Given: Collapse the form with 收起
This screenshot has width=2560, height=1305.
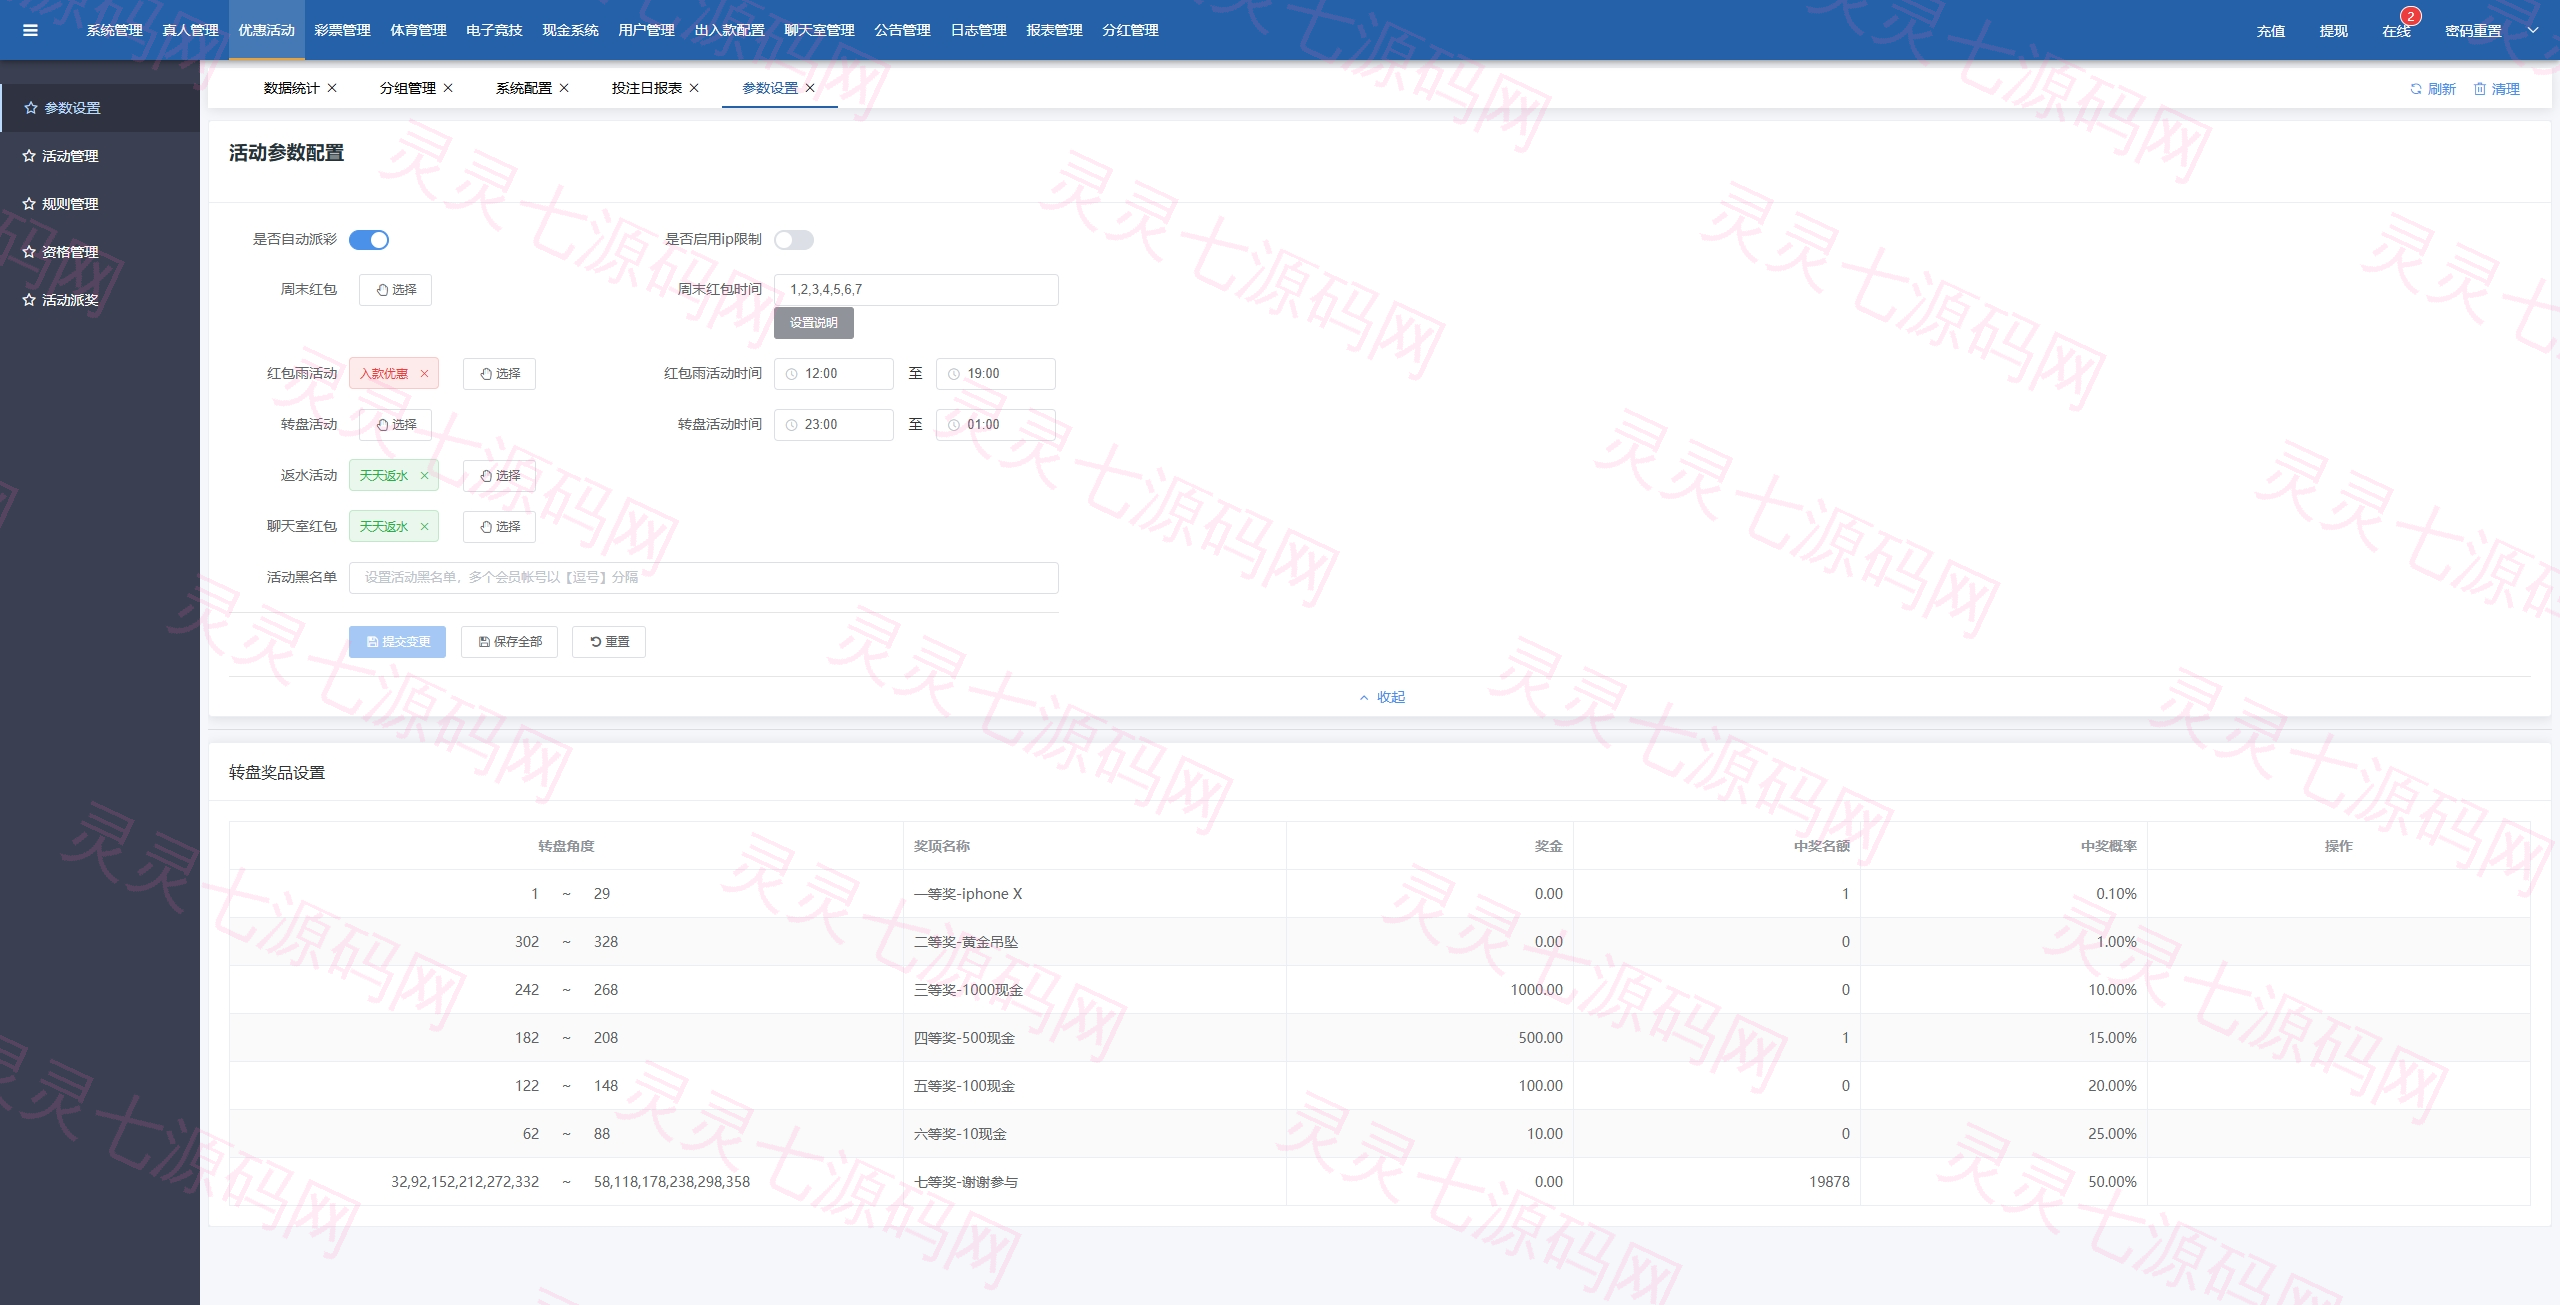Looking at the screenshot, I should pyautogui.click(x=1381, y=697).
